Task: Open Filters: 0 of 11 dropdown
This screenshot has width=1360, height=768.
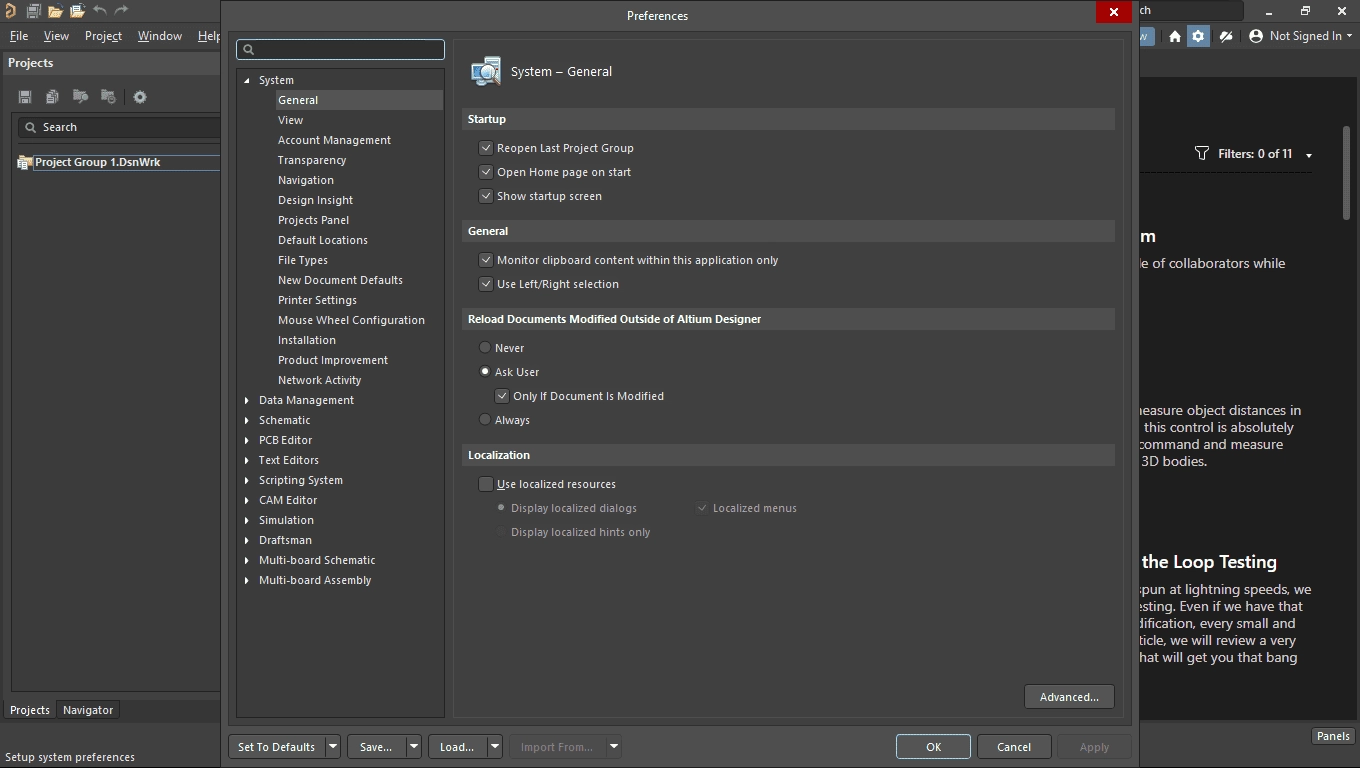Action: [1309, 155]
